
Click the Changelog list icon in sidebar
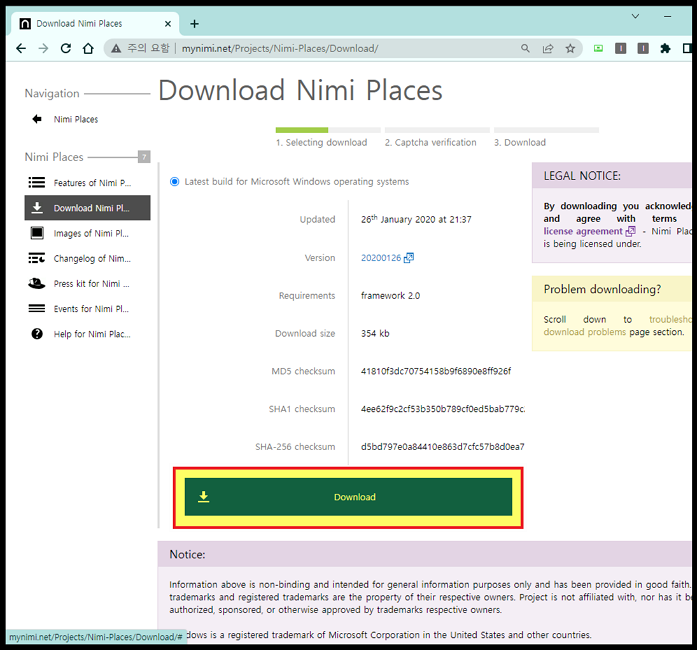click(x=36, y=258)
